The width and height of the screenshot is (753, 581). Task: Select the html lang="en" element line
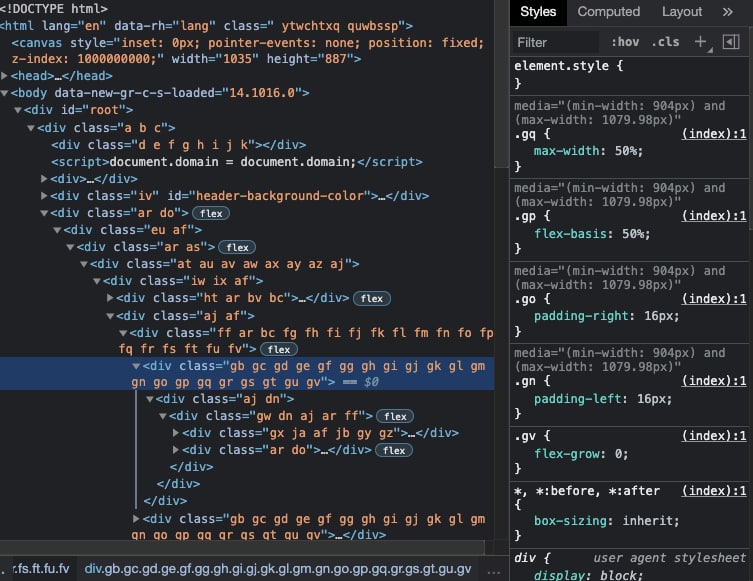coord(206,26)
